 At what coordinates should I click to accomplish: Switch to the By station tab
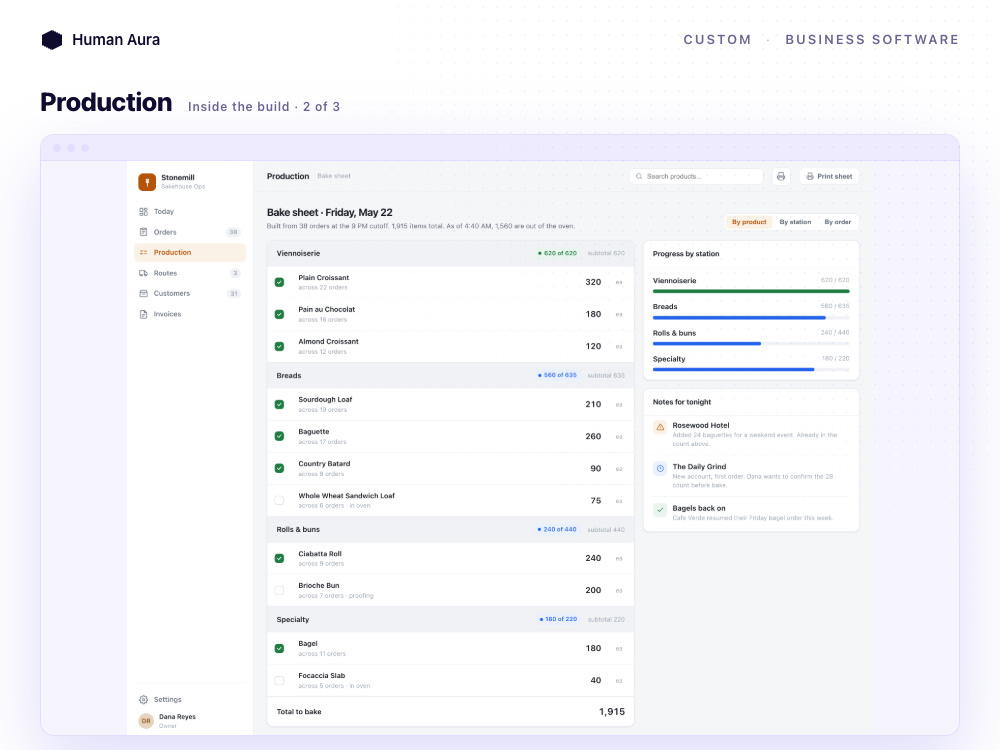coord(795,222)
